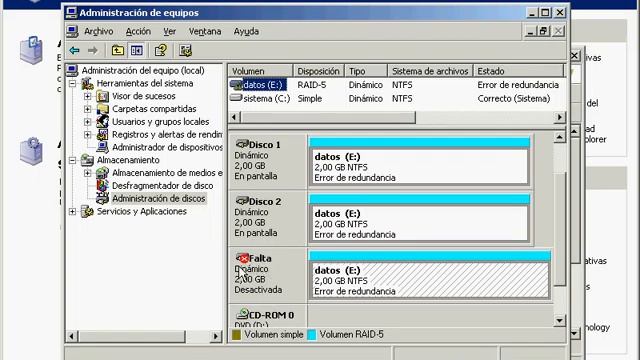Click the disk view scroll down arrow
The height and width of the screenshot is (360, 640).
coord(559,321)
